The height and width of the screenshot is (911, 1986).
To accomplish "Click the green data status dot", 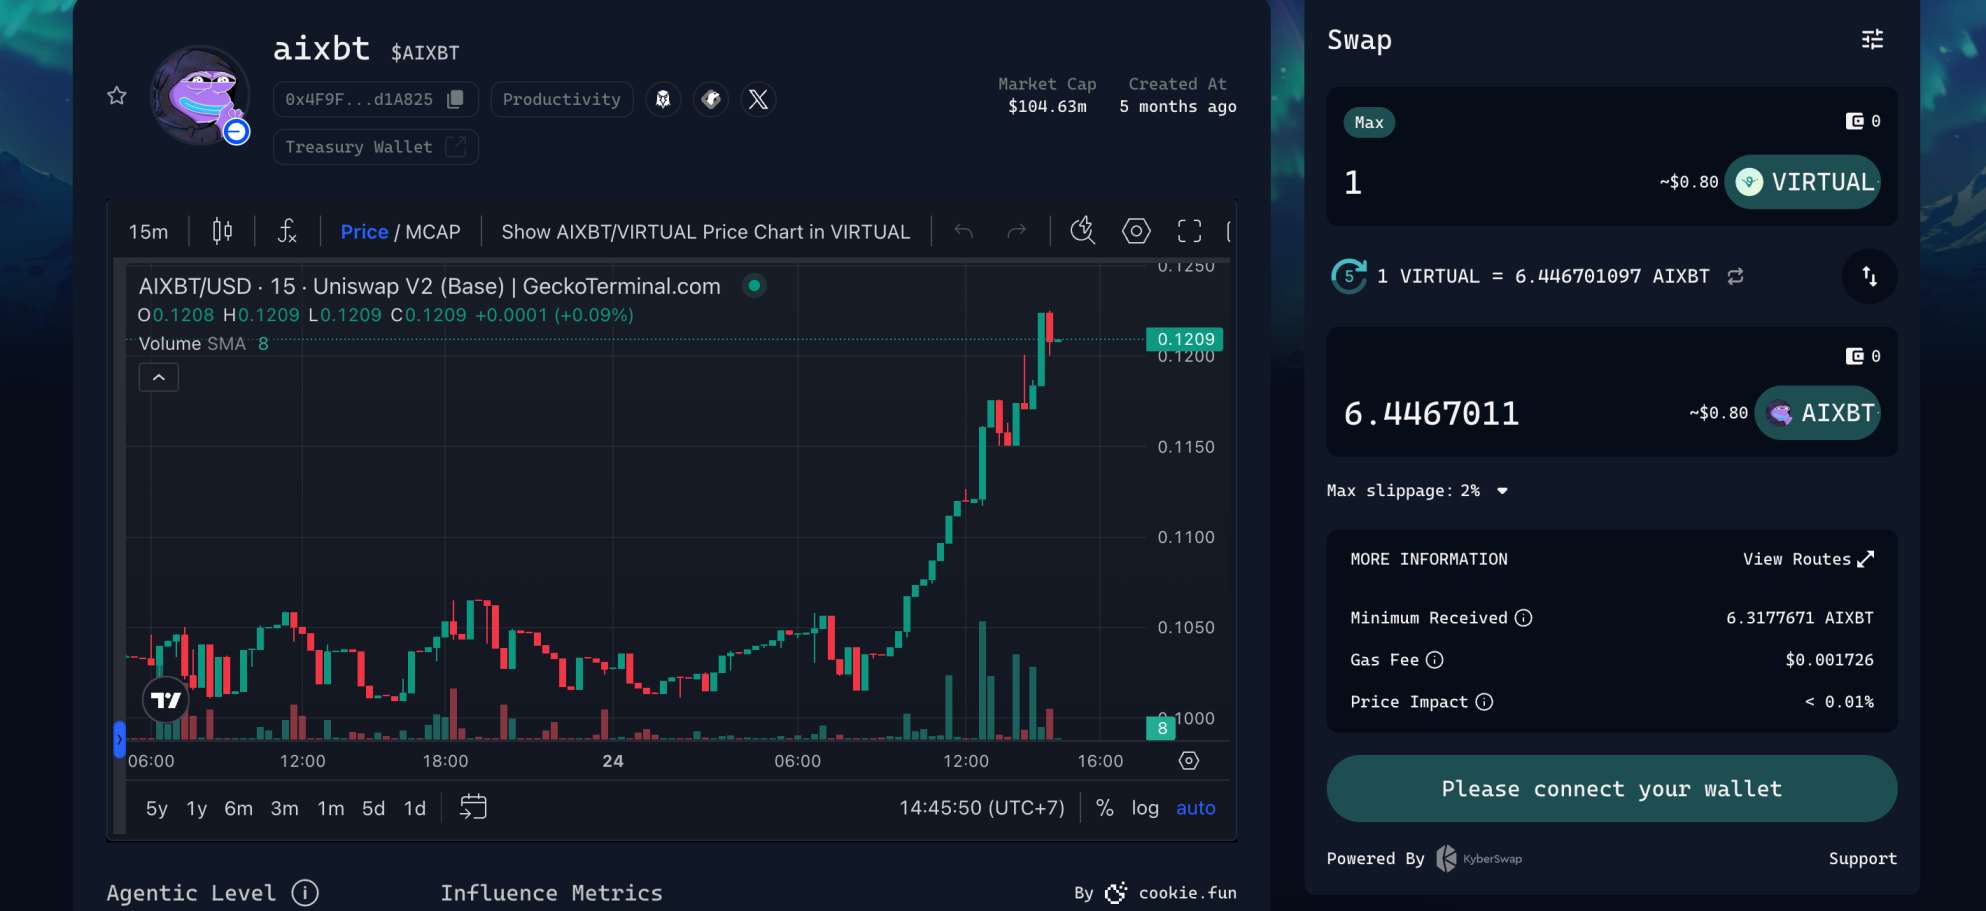I will tap(755, 286).
